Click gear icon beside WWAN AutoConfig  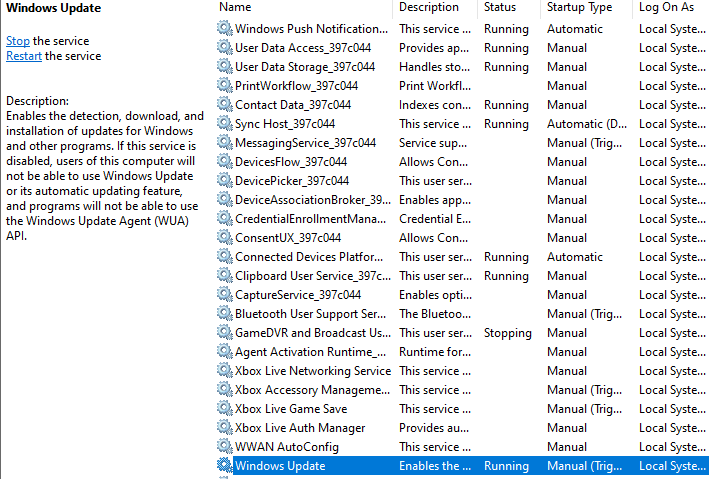224,446
